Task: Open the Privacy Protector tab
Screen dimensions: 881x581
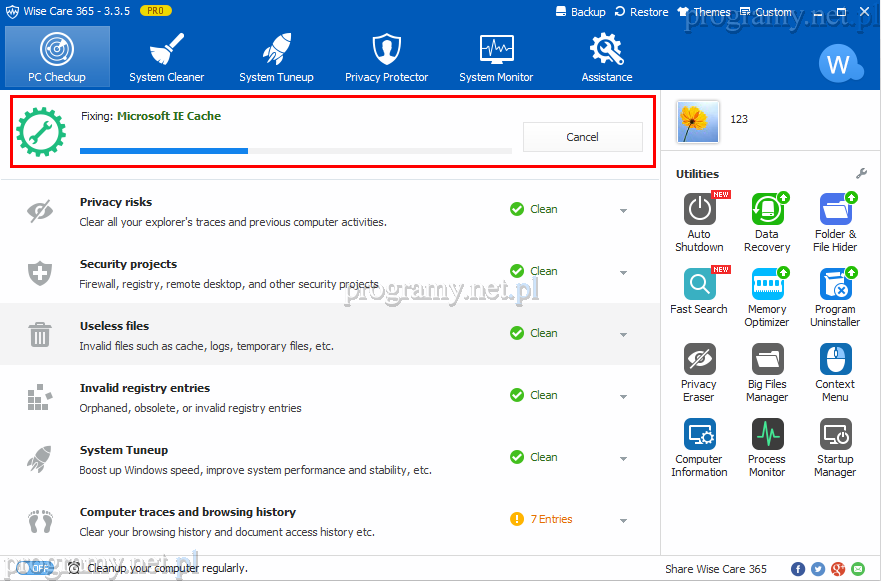Action: coord(386,57)
